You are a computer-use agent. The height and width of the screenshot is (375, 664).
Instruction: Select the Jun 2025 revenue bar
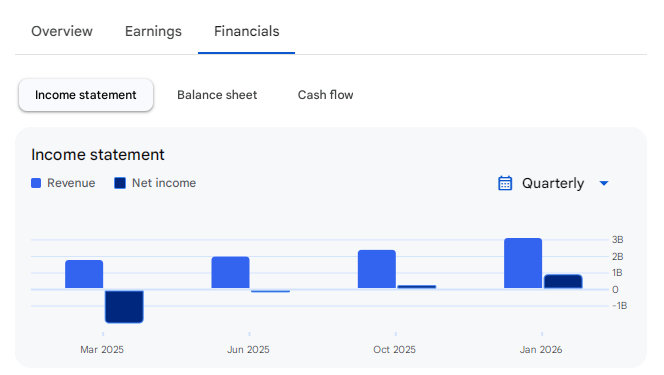click(230, 273)
